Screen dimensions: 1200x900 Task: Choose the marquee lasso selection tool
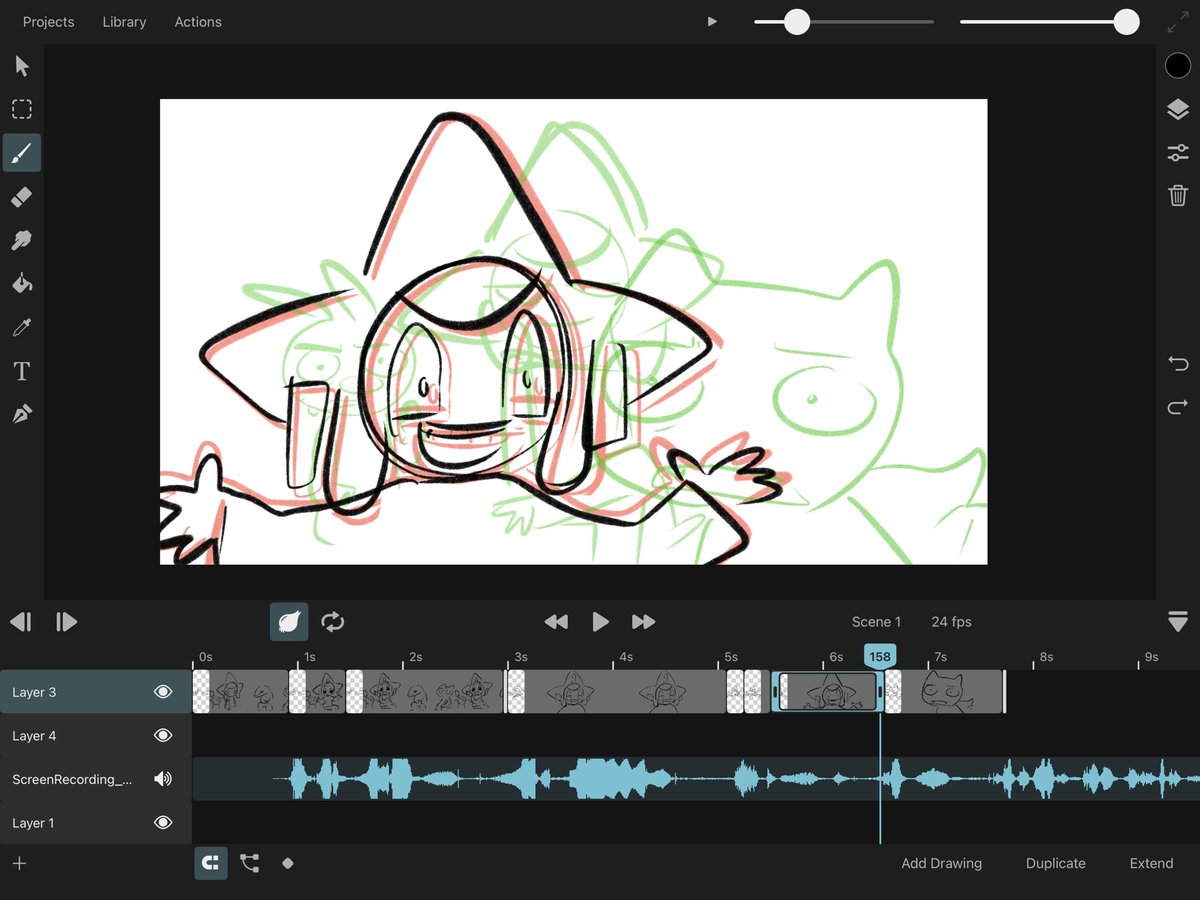(22, 109)
